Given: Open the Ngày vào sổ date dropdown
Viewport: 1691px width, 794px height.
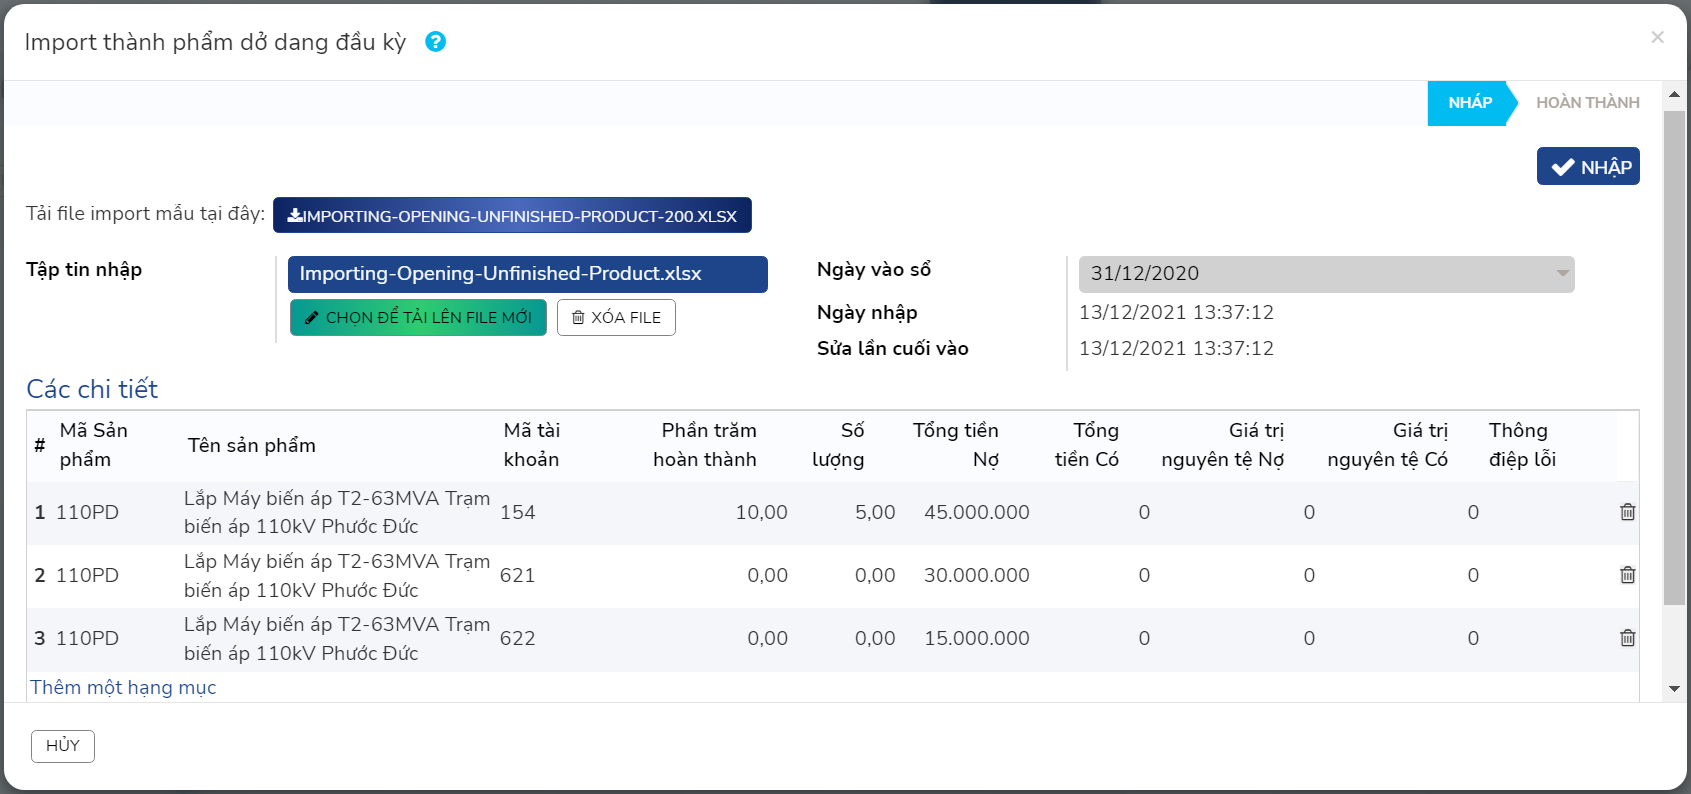Looking at the screenshot, I should pos(1326,274).
